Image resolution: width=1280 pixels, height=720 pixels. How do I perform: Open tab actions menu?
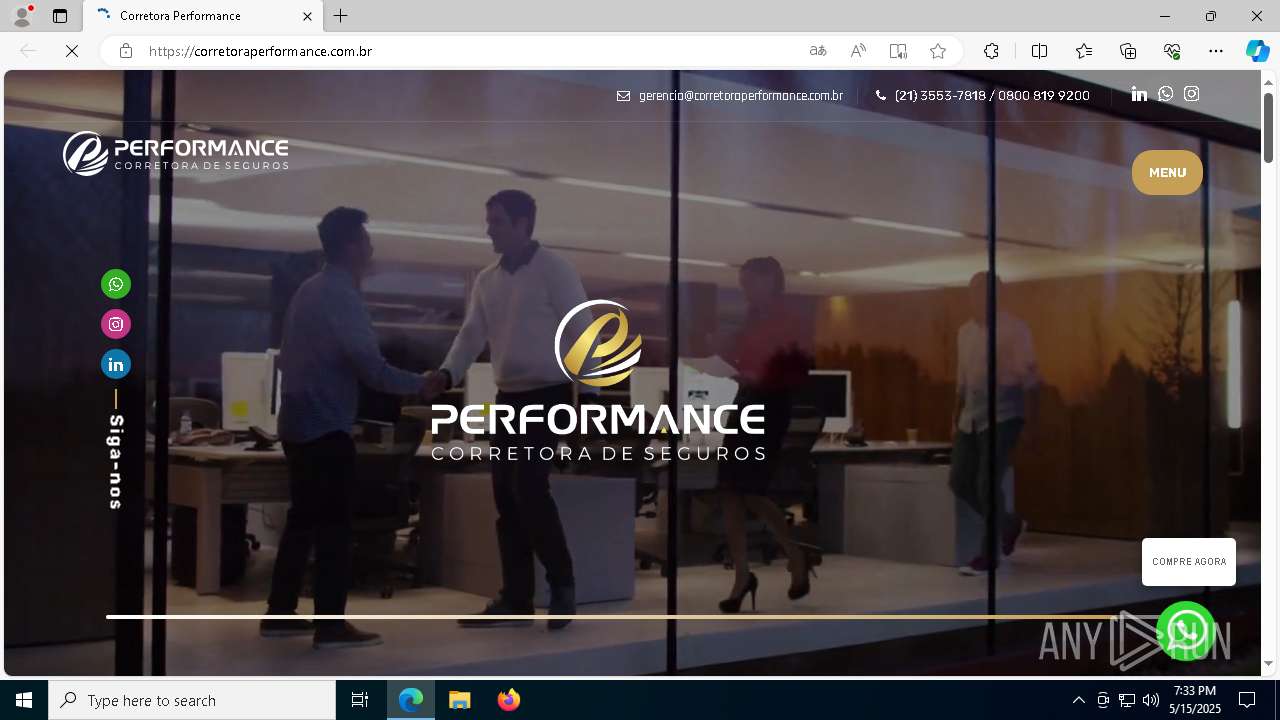pos(60,16)
